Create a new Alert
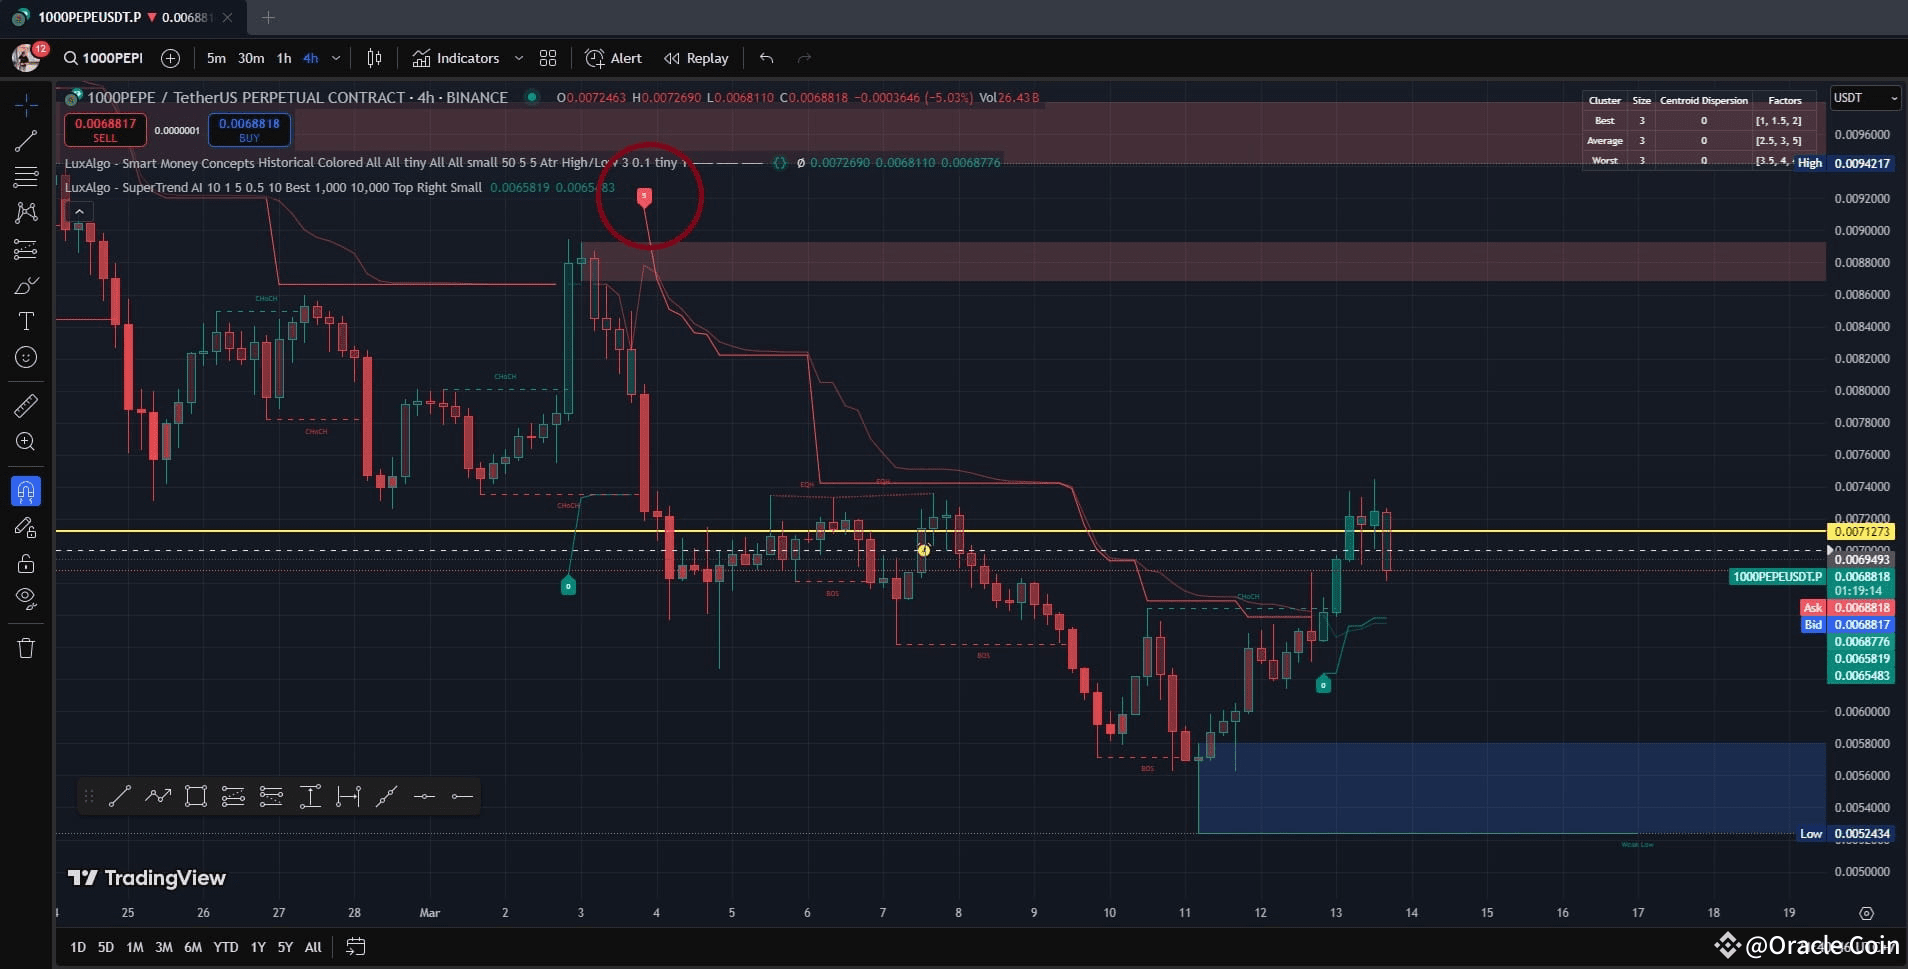The width and height of the screenshot is (1908, 969). pos(613,58)
